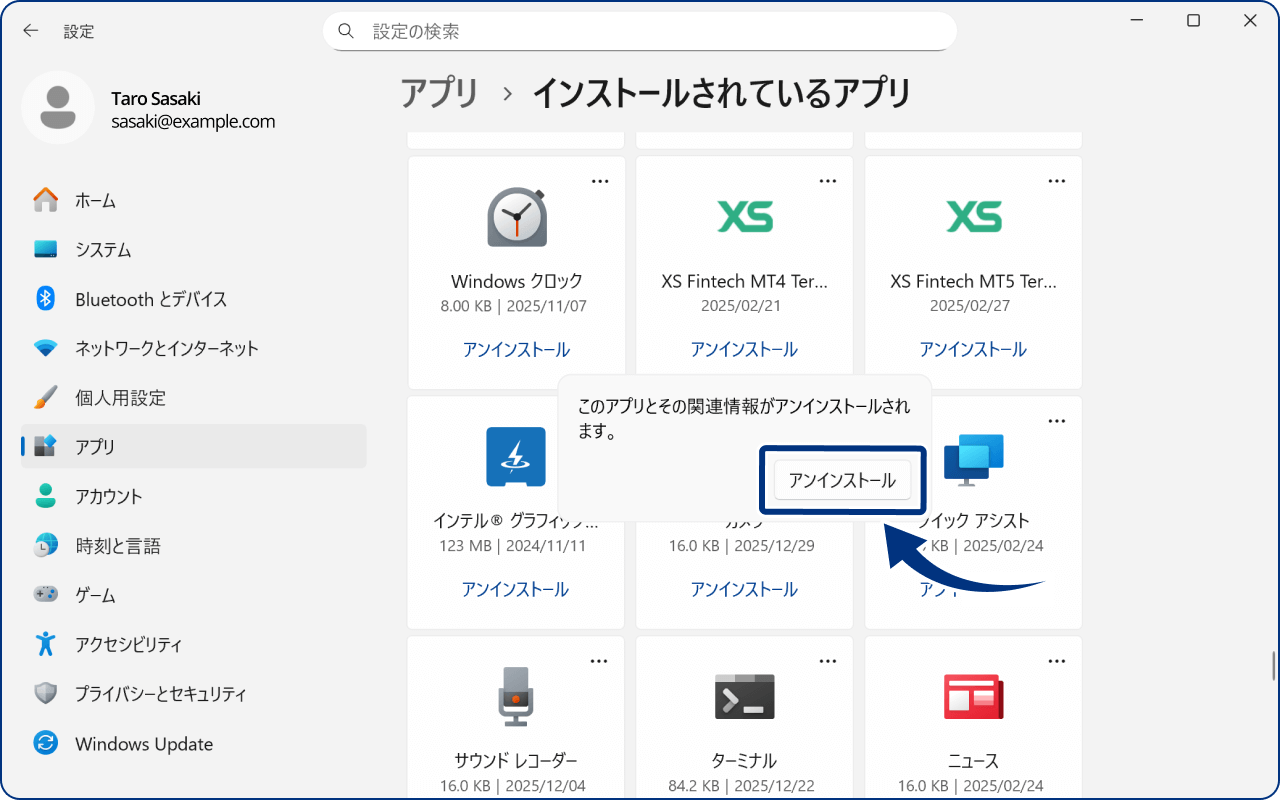Click the XS Fintech MT4 Terminal icon
Screen dimensions: 1280x800
[x=745, y=216]
